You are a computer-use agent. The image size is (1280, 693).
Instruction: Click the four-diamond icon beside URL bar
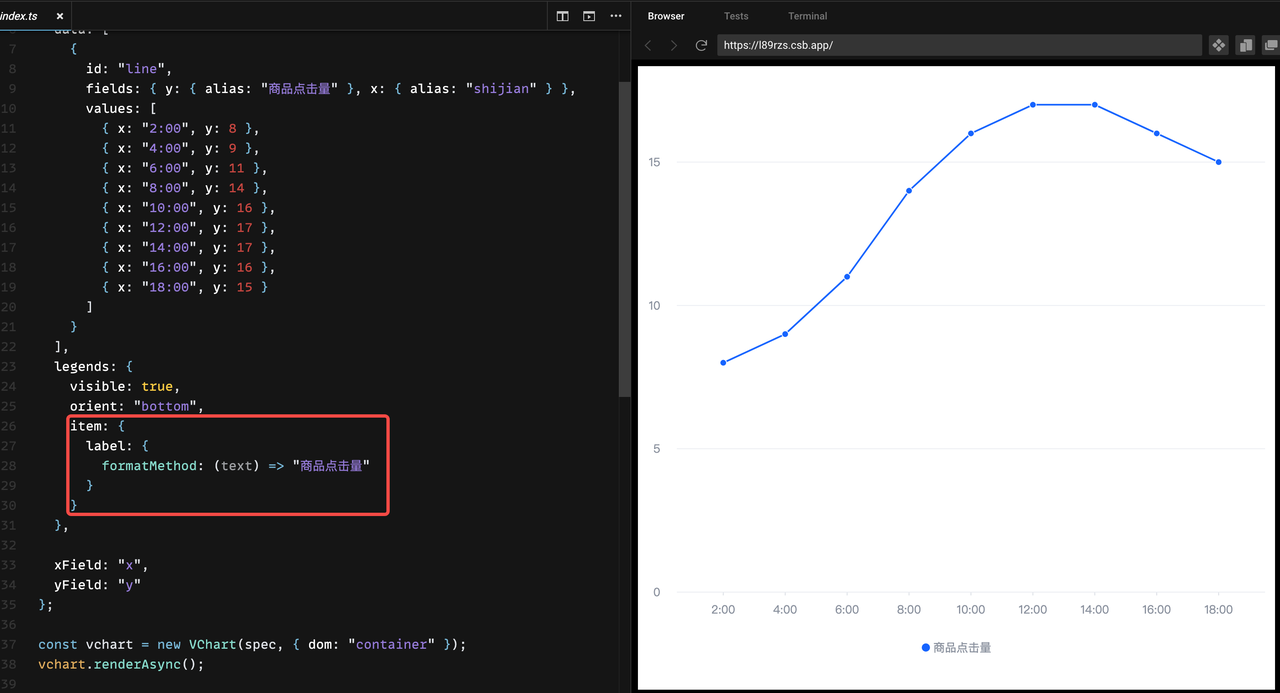pos(1218,45)
